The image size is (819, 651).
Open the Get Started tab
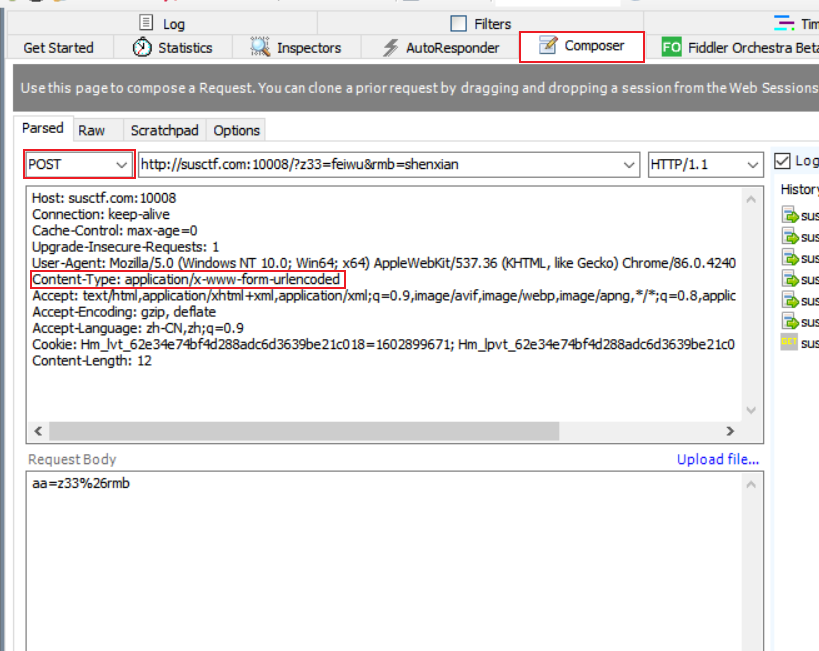[x=58, y=47]
